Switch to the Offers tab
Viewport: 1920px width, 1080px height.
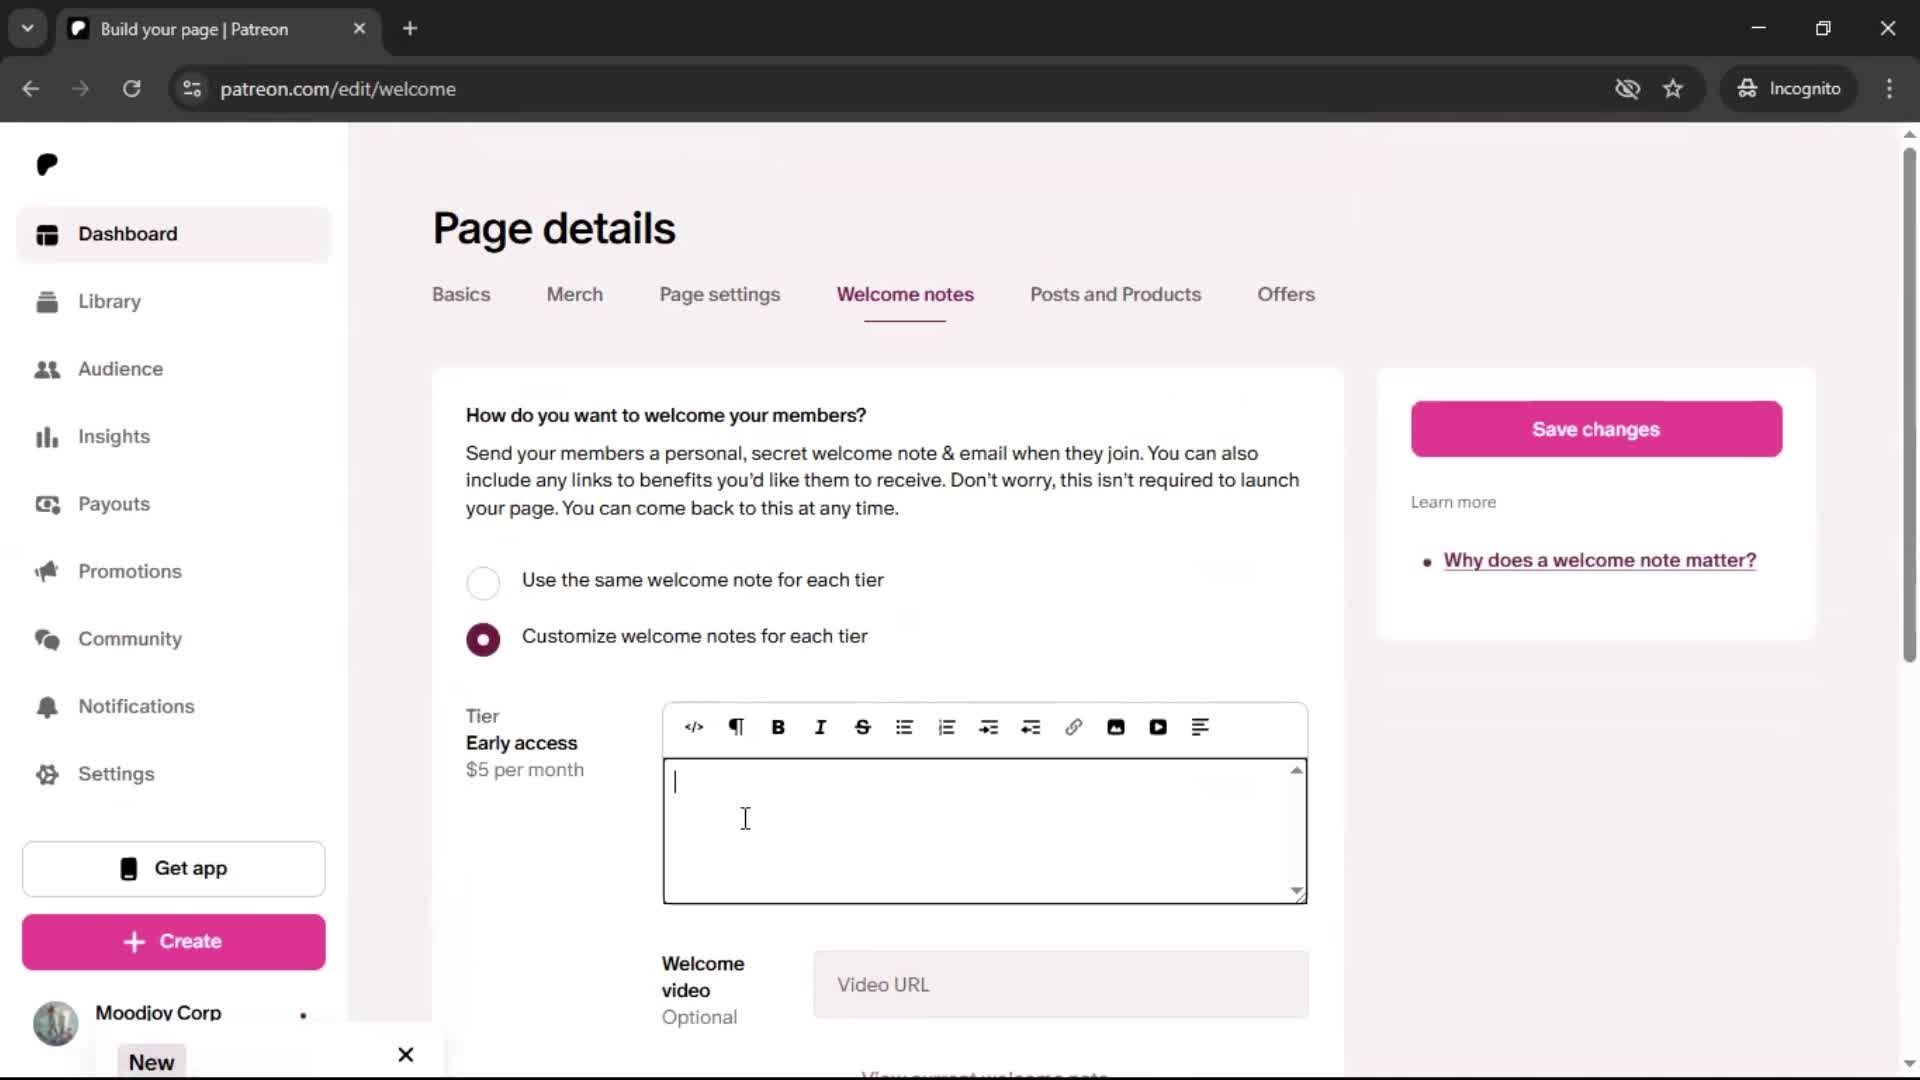pos(1286,295)
